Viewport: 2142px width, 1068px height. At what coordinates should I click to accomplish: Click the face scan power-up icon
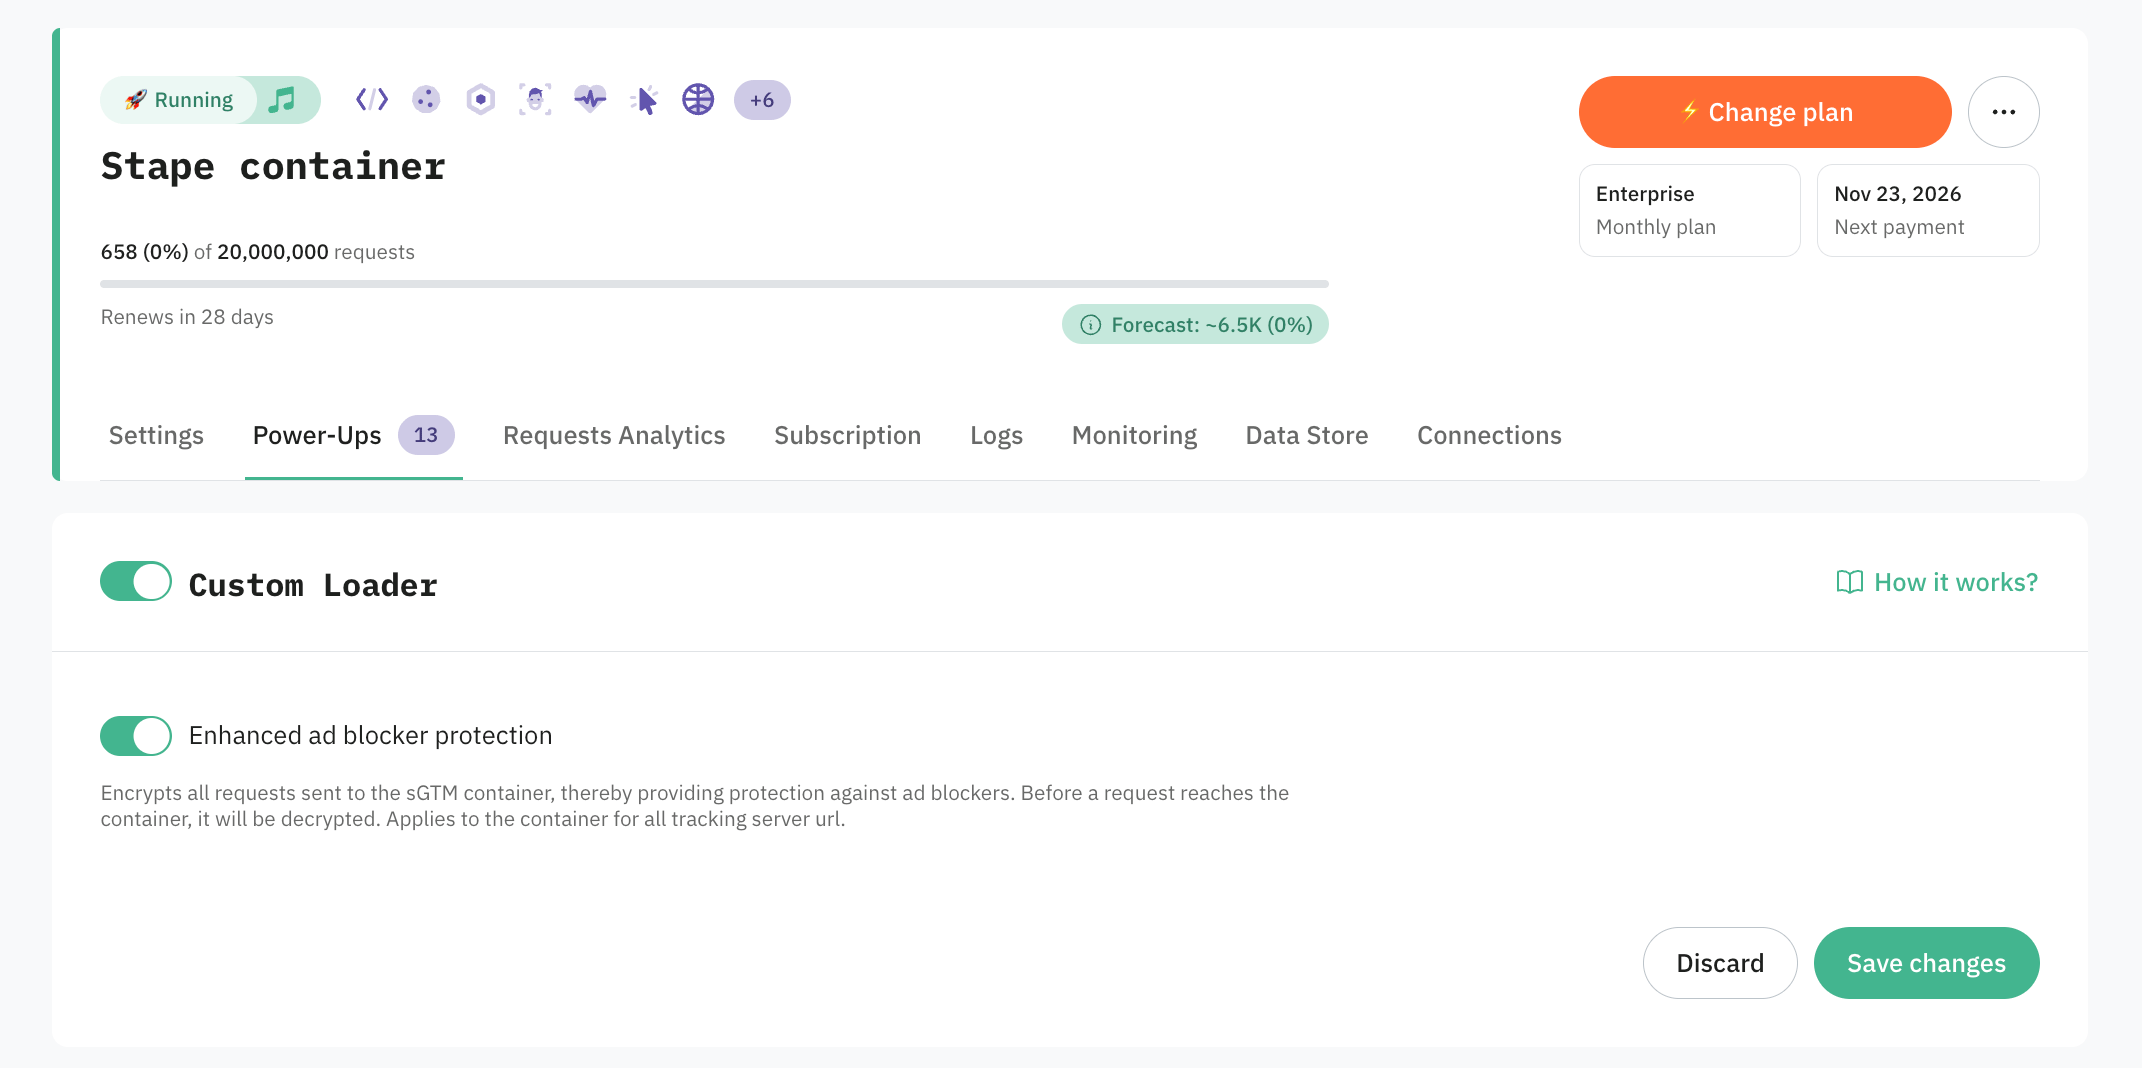coord(535,99)
